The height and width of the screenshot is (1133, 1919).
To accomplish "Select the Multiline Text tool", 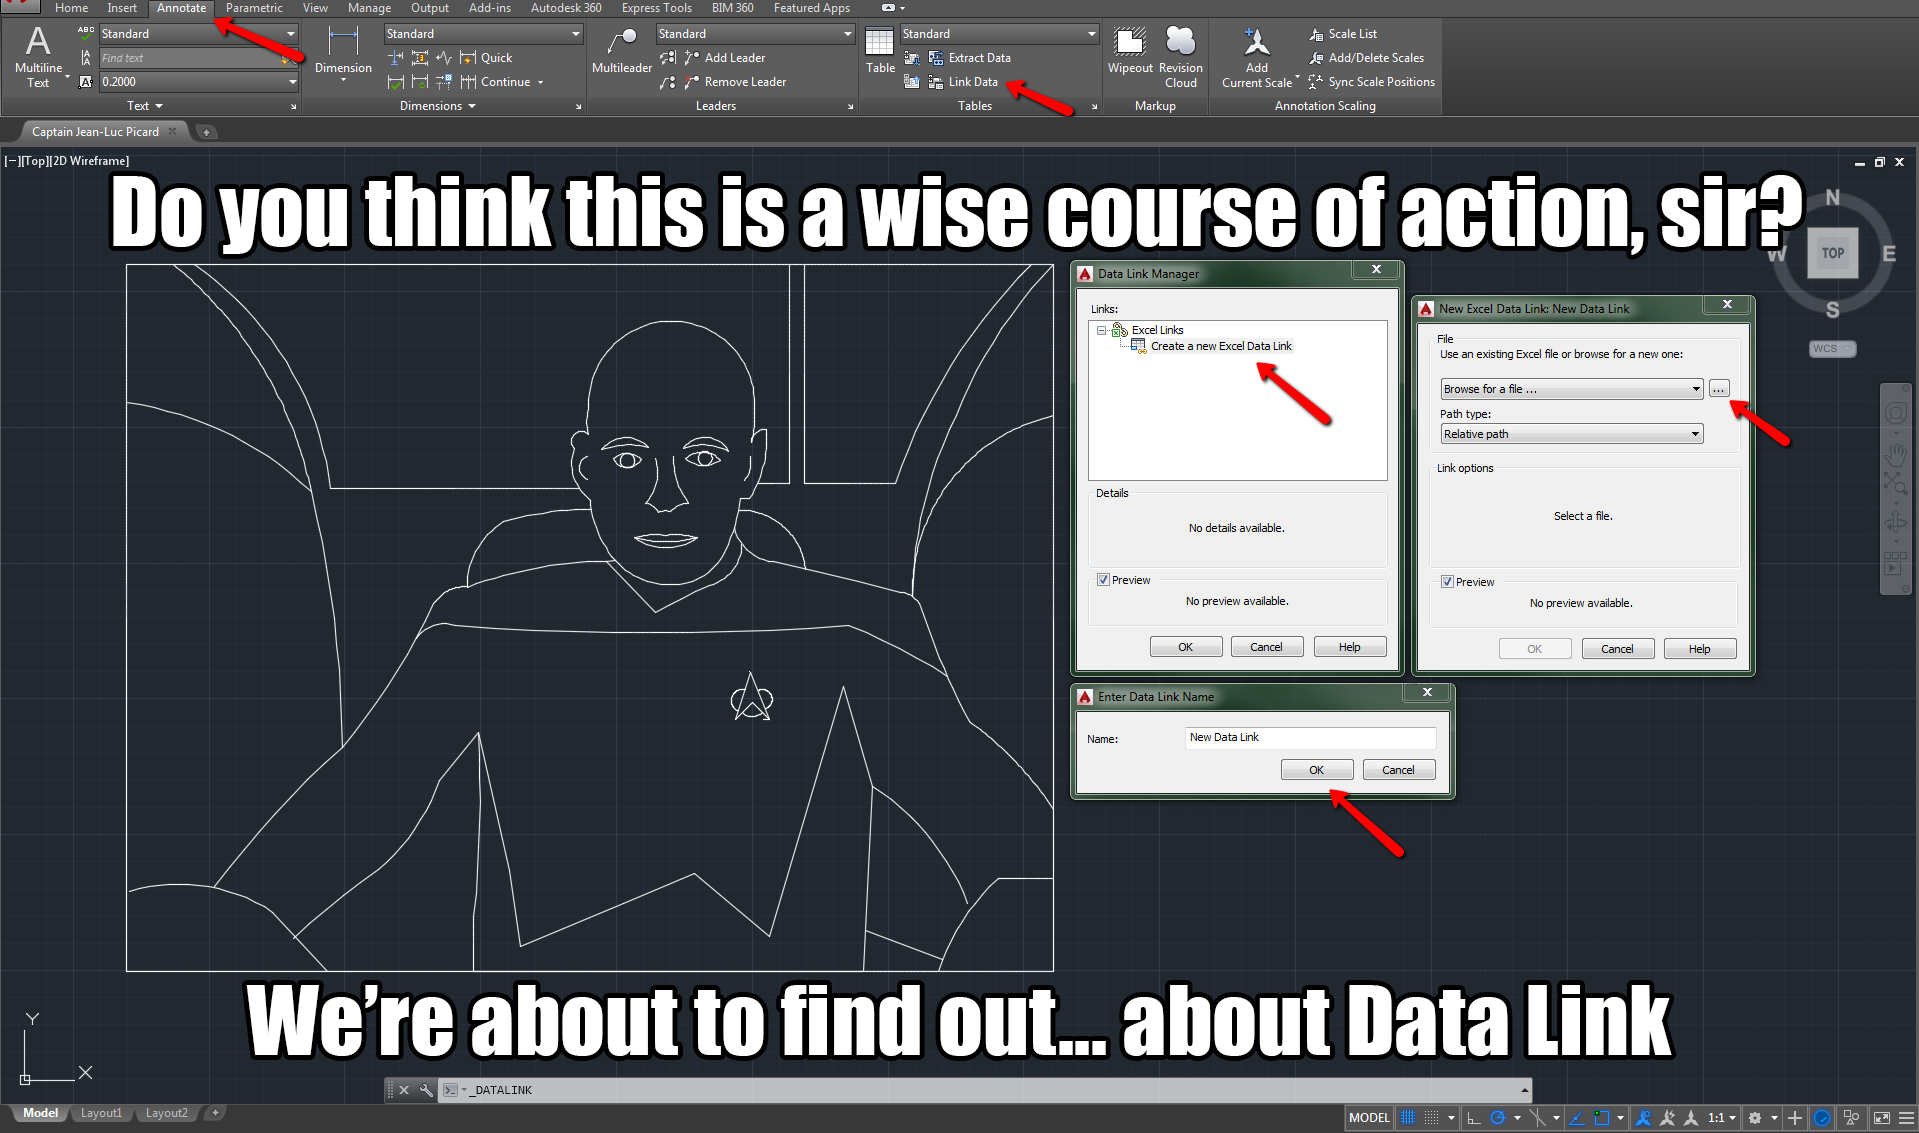I will [x=38, y=56].
